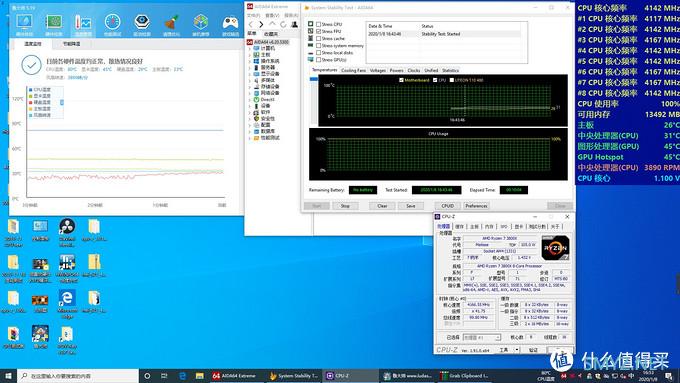Open File Explorer from the taskbar
The width and height of the screenshot is (680, 383).
click(199, 376)
